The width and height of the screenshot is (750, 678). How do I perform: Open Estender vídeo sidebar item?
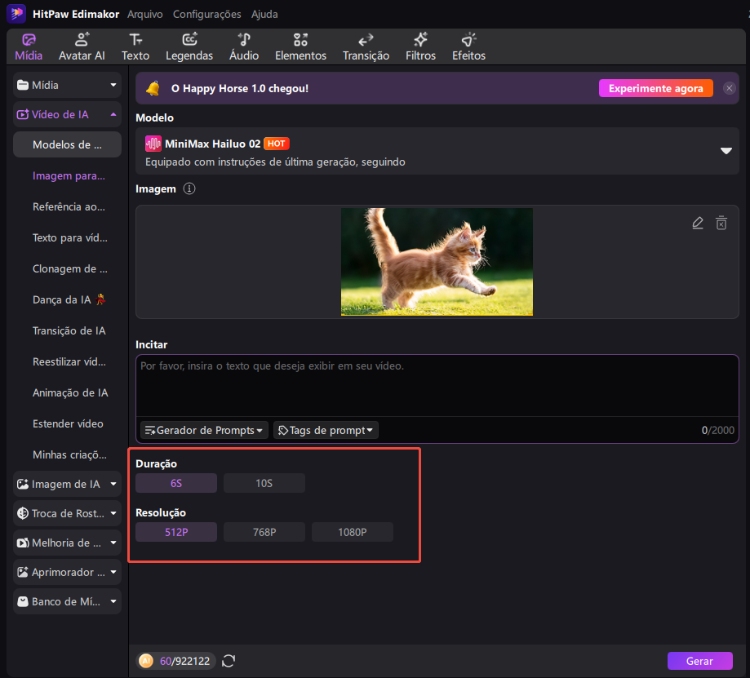click(x=67, y=424)
